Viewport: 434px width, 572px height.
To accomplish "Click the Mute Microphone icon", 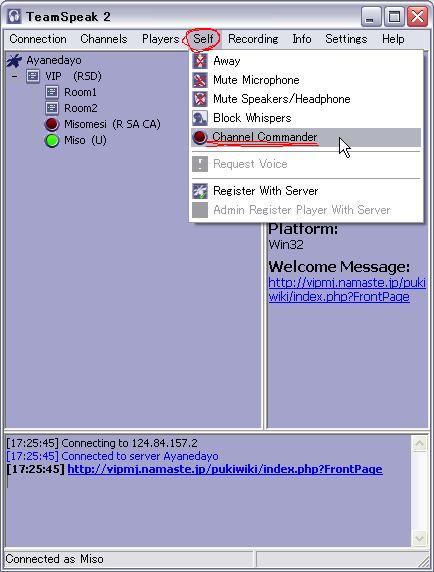I will 200,80.
